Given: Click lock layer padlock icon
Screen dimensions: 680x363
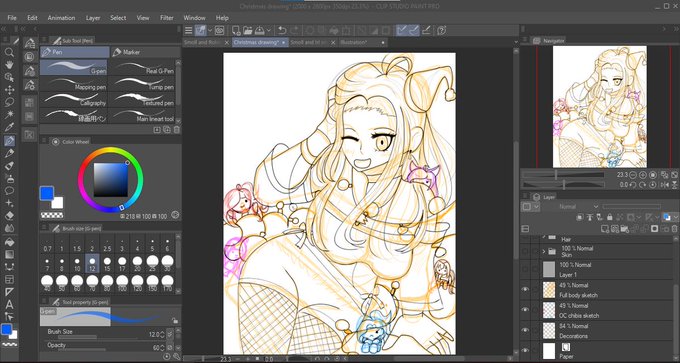Looking at the screenshot, I should [x=609, y=217].
